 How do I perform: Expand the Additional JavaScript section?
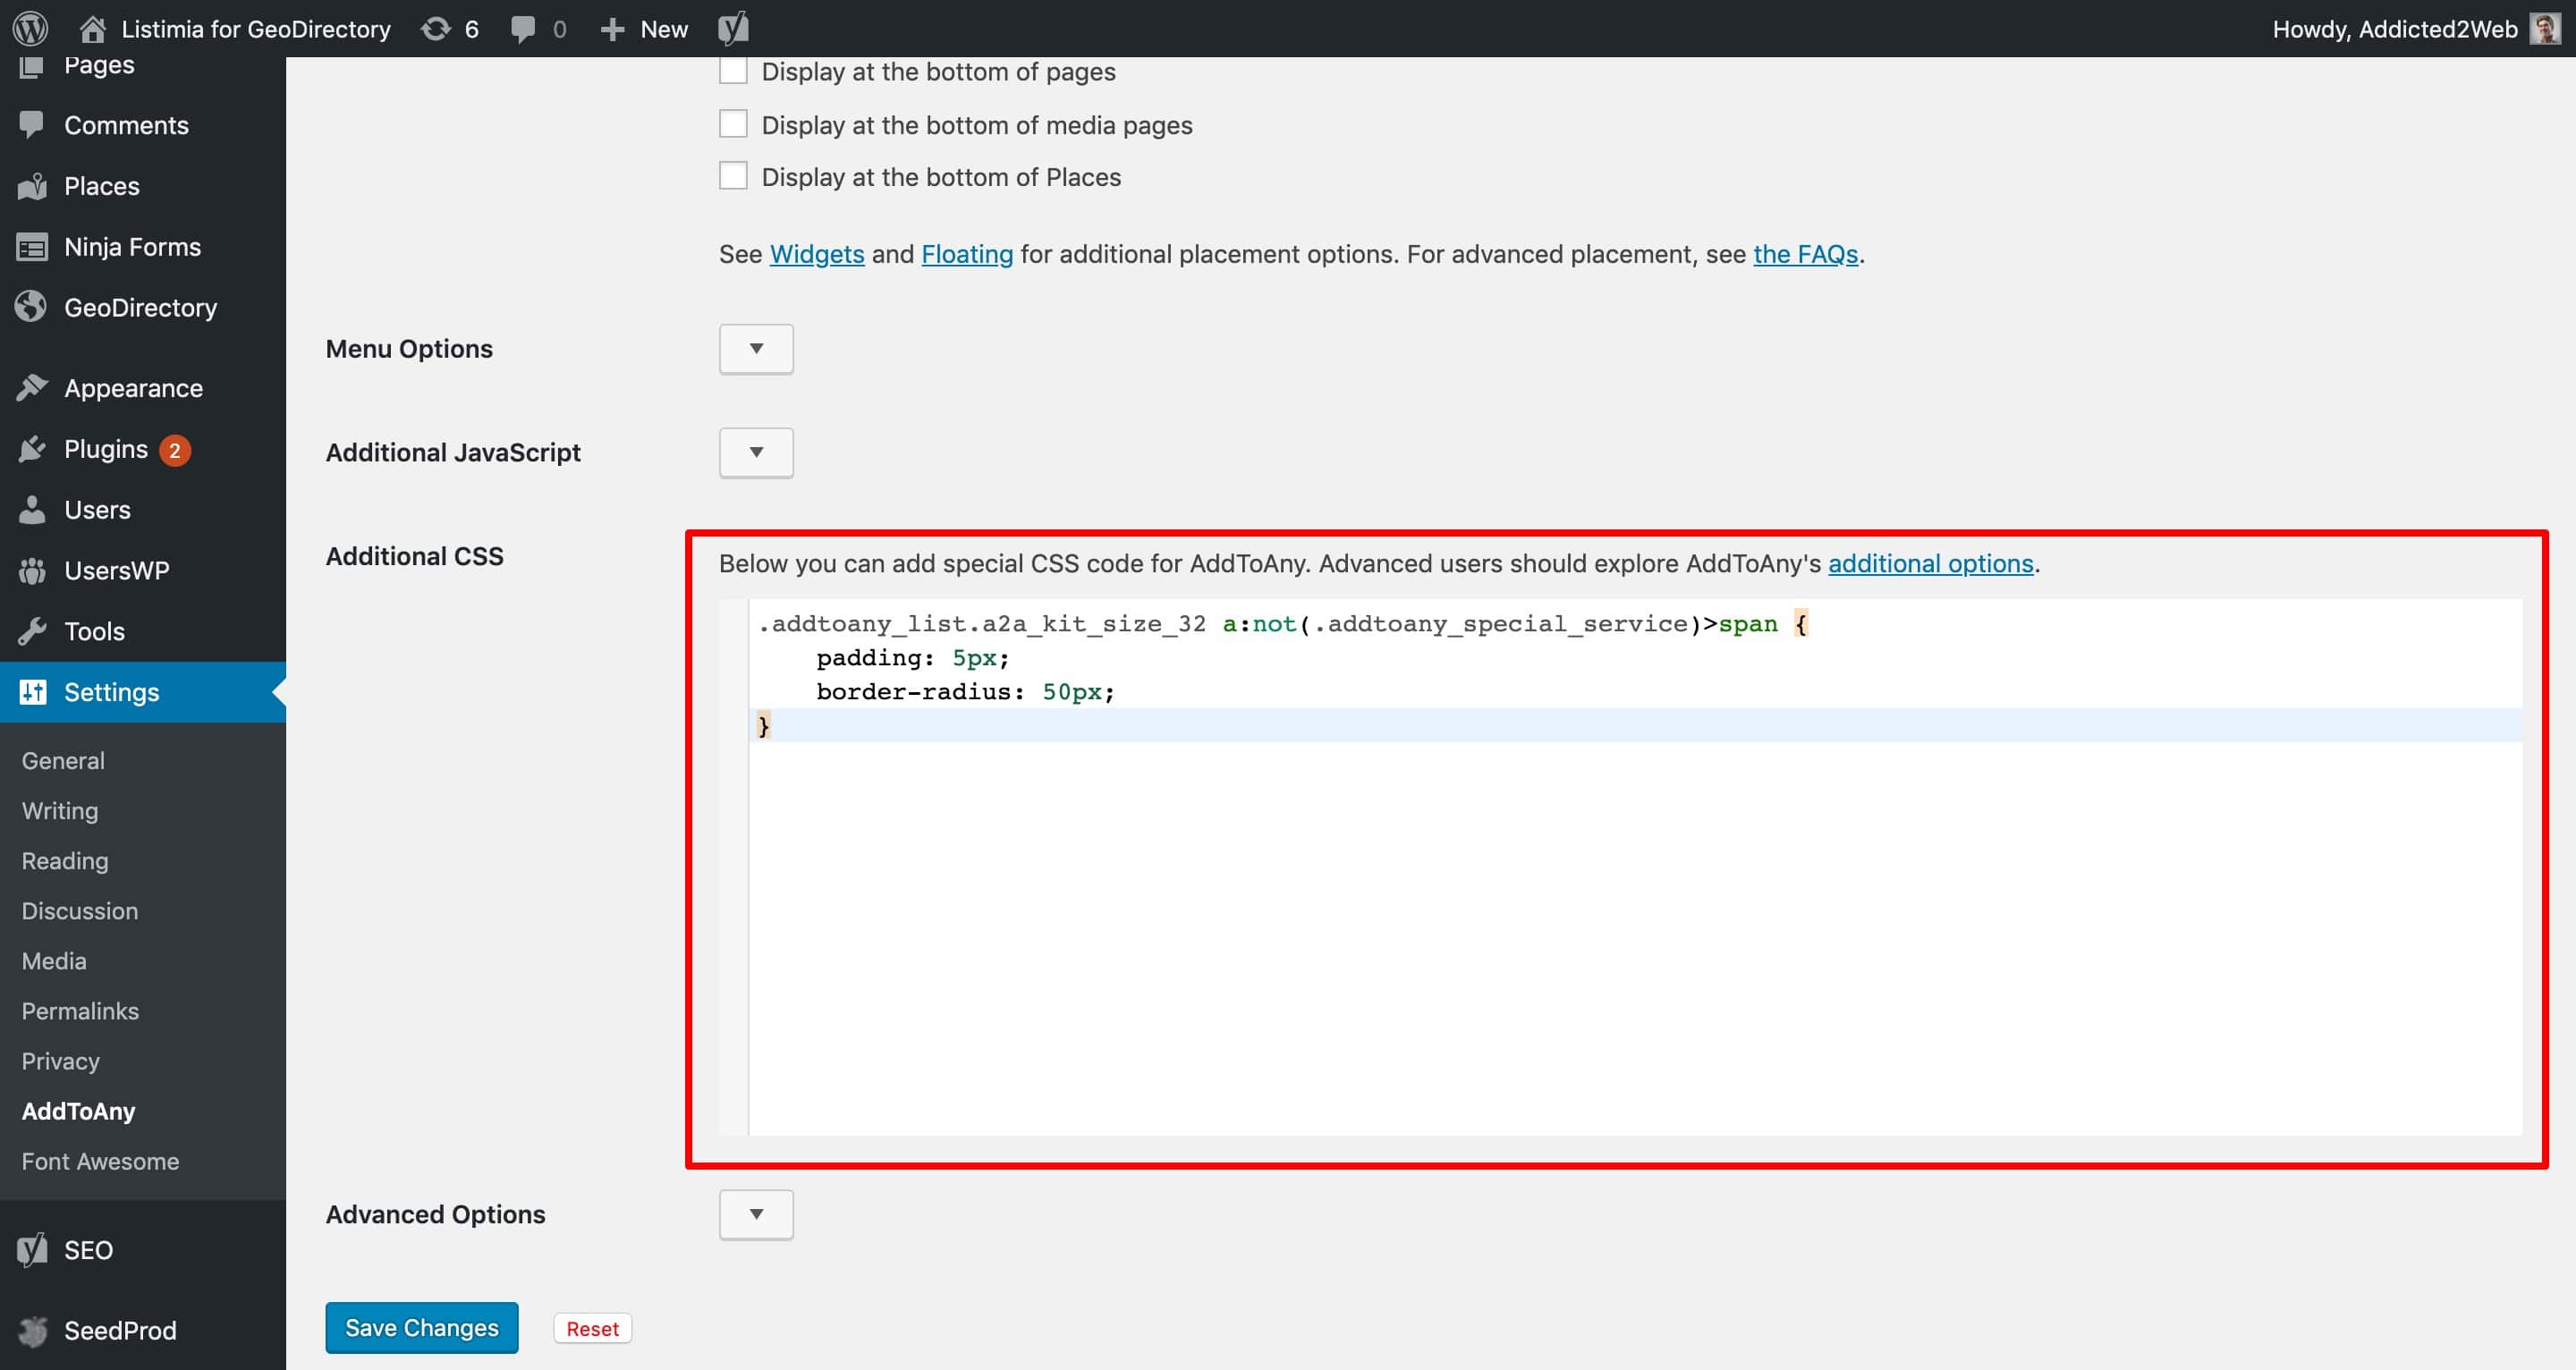pos(756,453)
